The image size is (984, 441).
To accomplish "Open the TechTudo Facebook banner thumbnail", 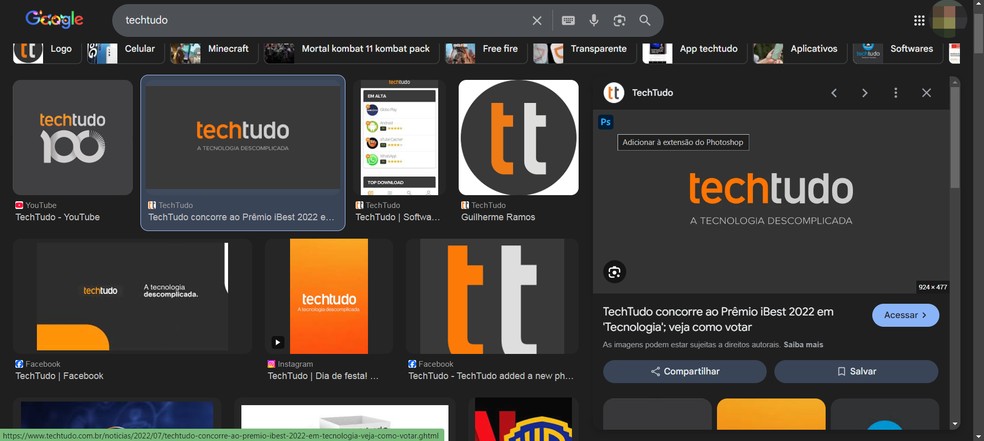I will (x=132, y=296).
